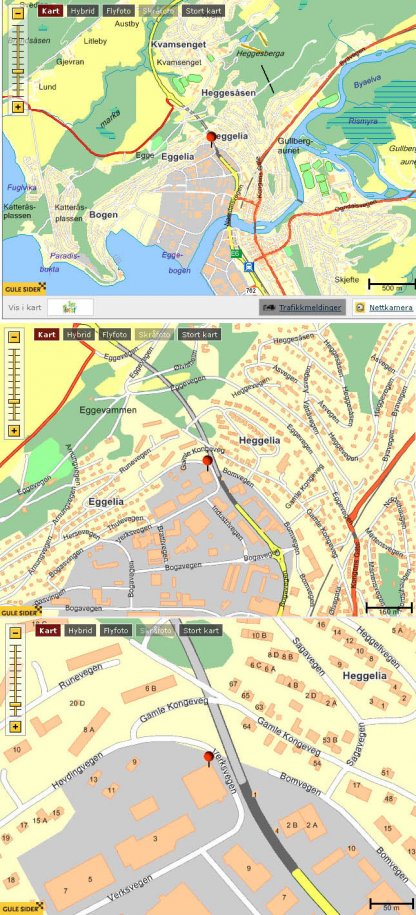Click zoom slider handle on the overview map

coord(18,71)
